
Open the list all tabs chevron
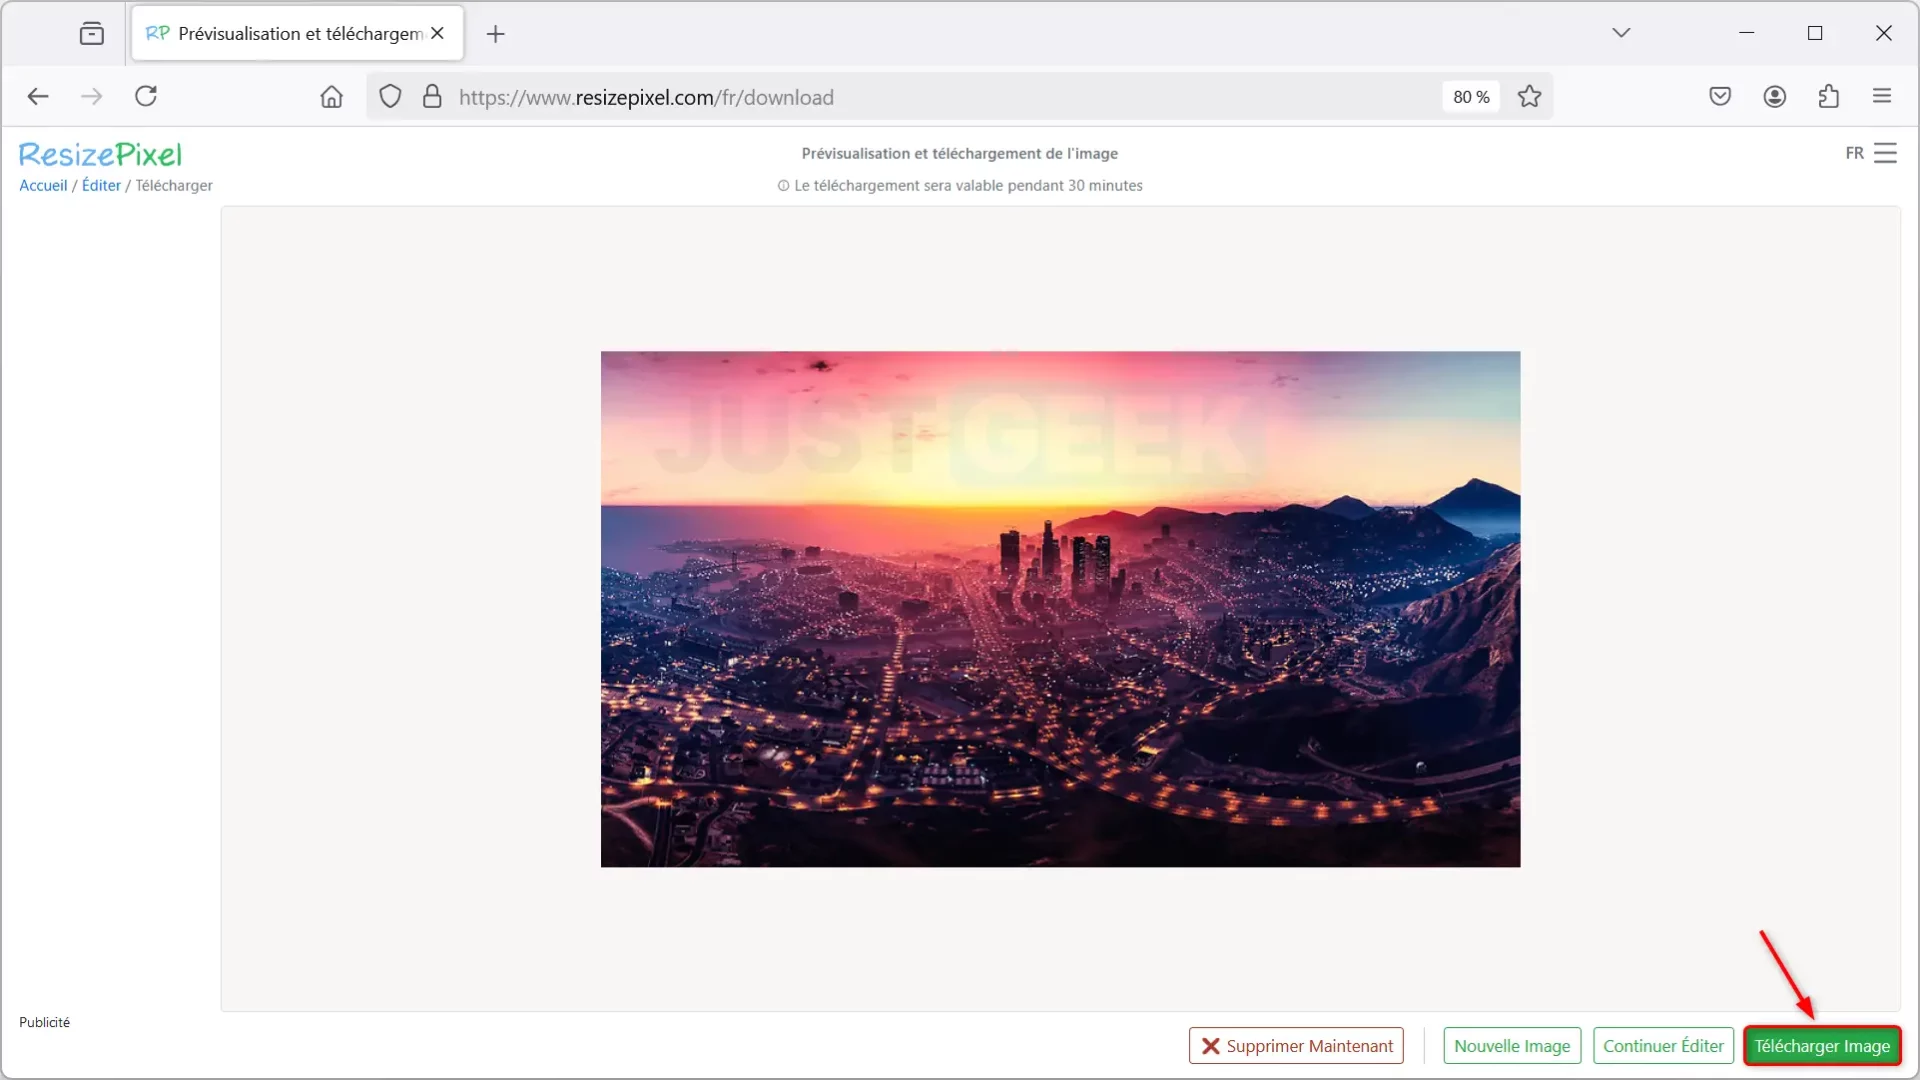tap(1621, 33)
